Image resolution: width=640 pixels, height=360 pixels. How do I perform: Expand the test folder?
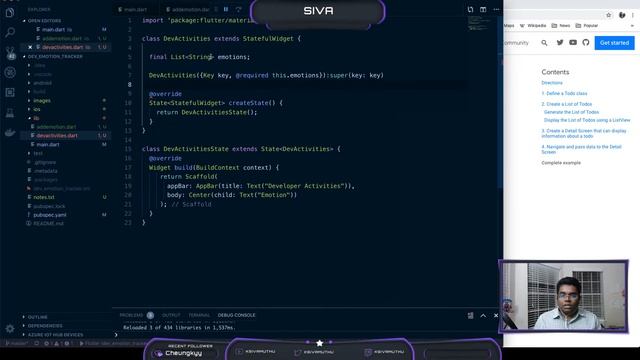(x=38, y=153)
